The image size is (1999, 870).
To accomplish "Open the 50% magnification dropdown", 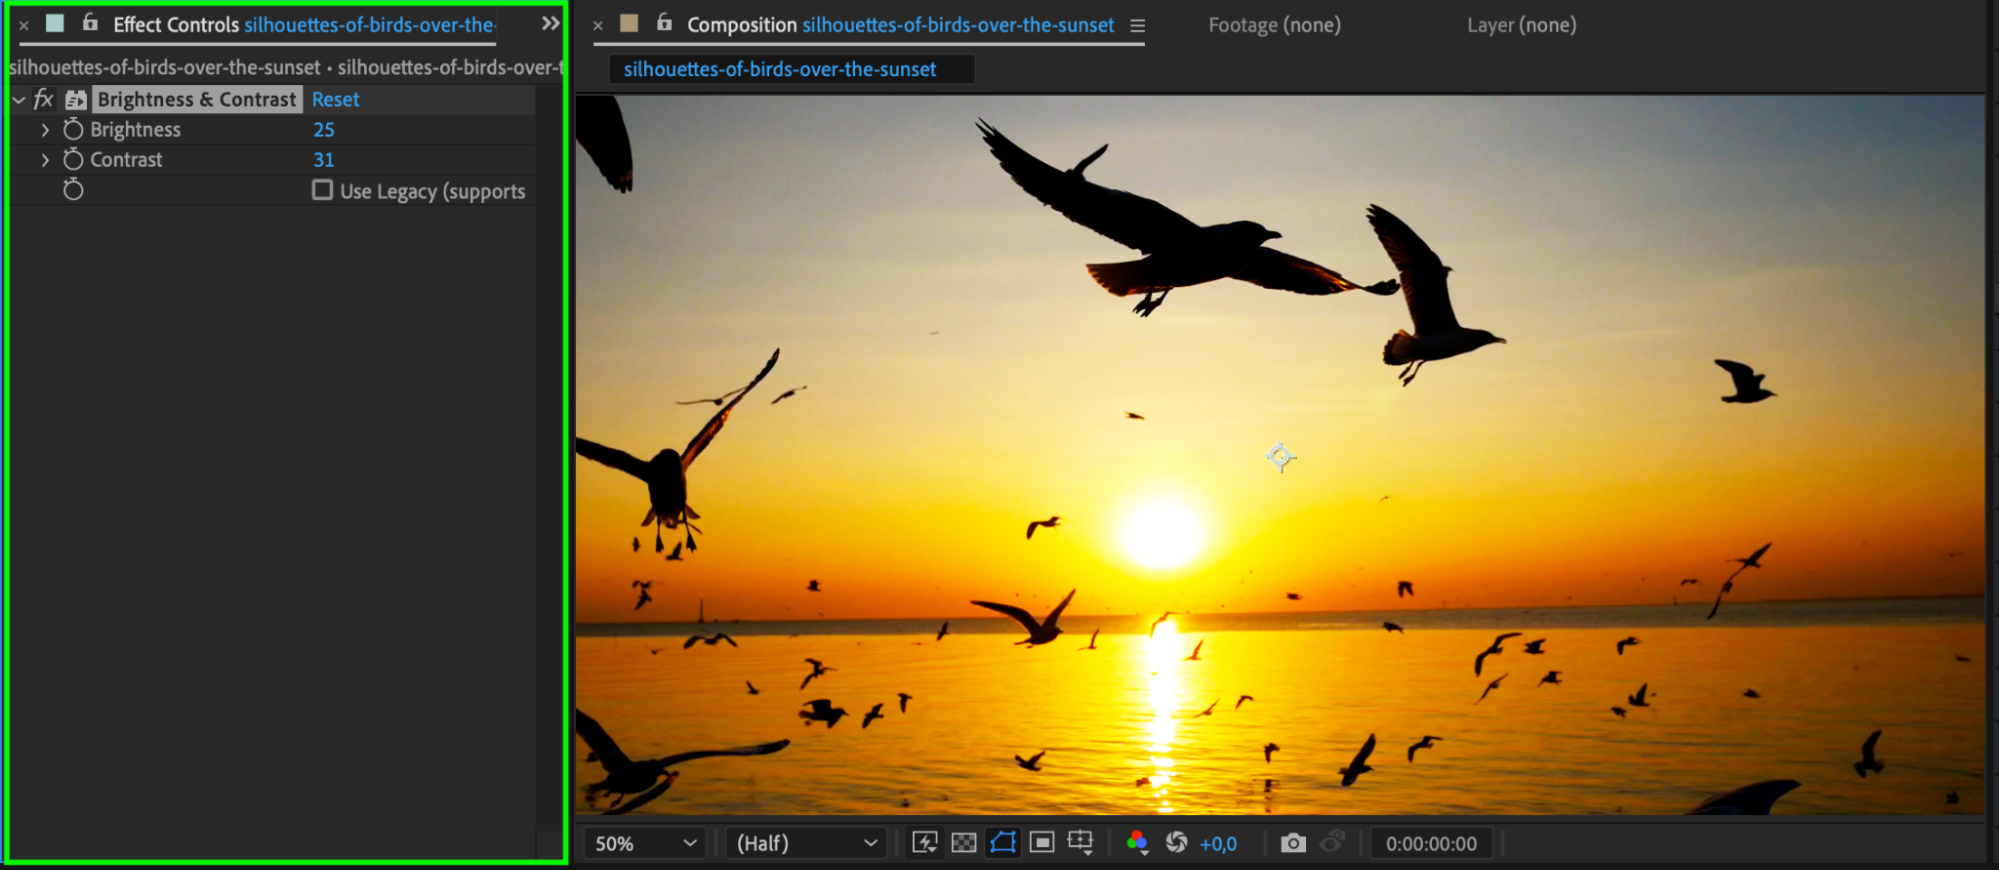I will [646, 843].
